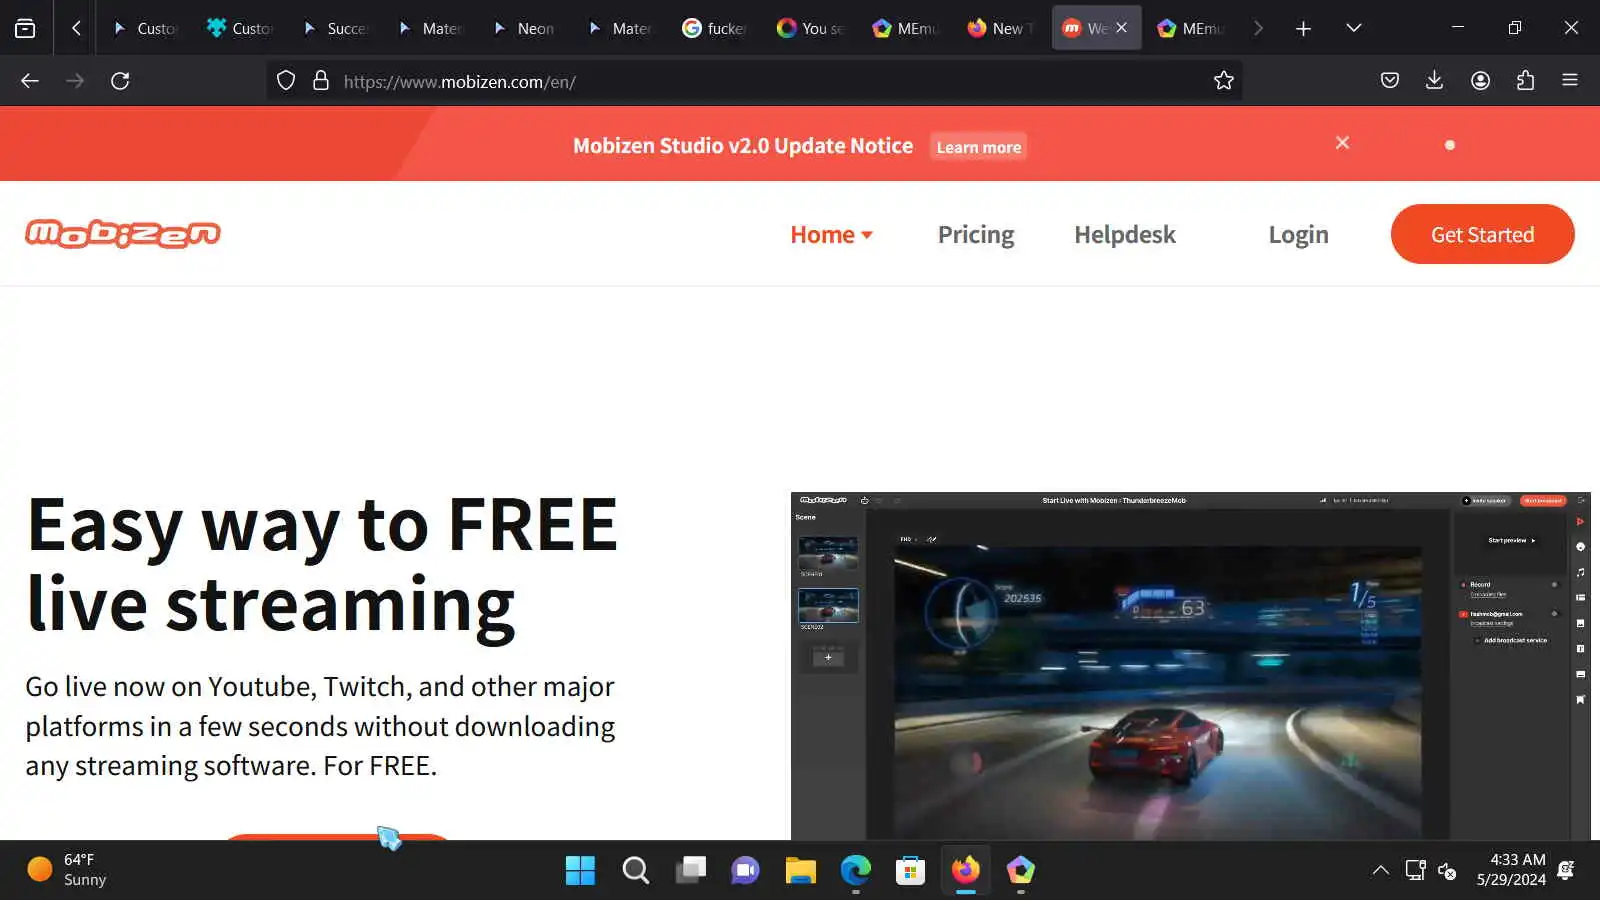1600x900 pixels.
Task: Click the scroll tabs right arrow
Action: pos(1258,28)
